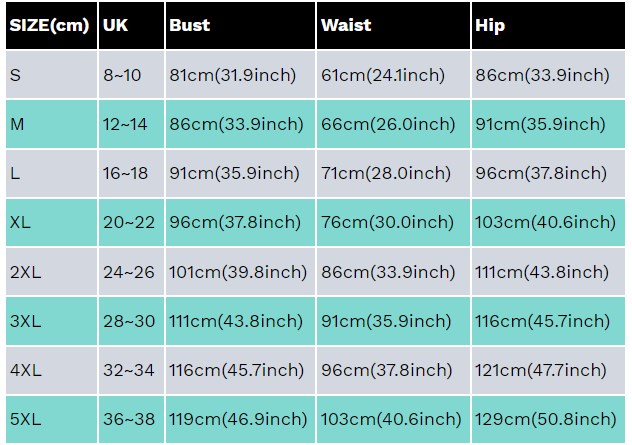Select the UK column header
This screenshot has height=445, width=632.
pyautogui.click(x=131, y=25)
